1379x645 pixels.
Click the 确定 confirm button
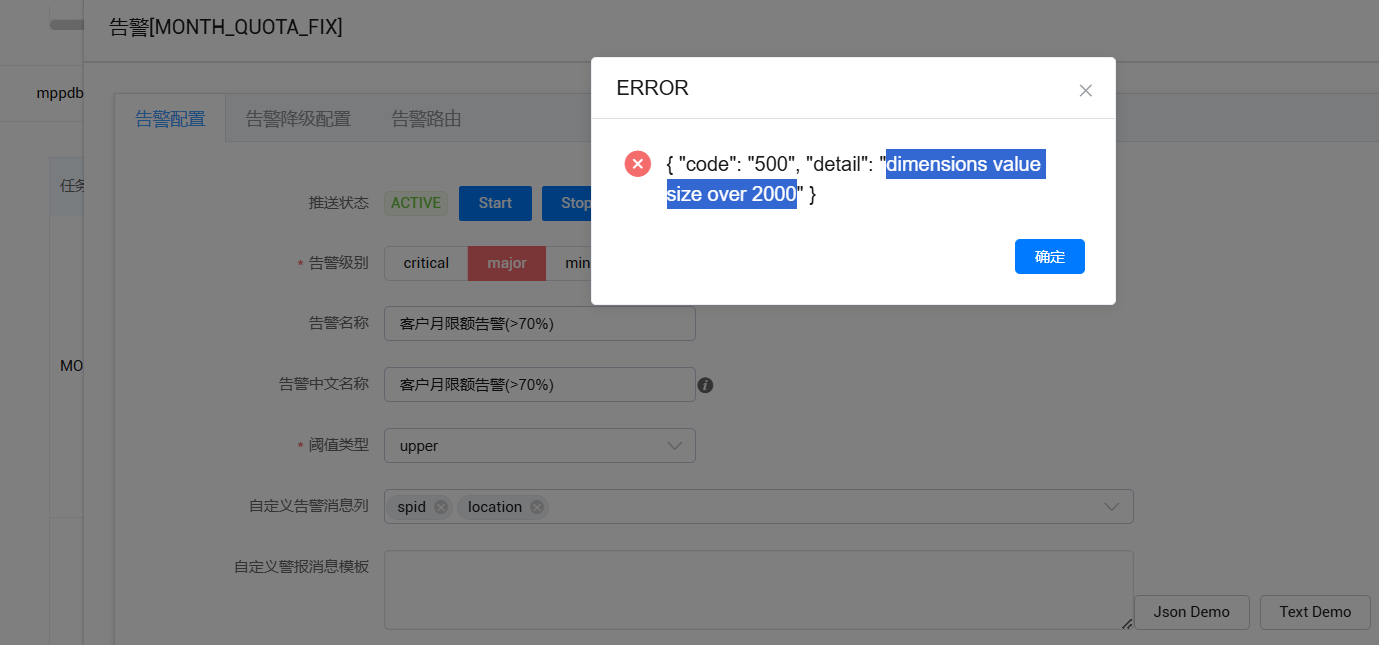point(1049,256)
